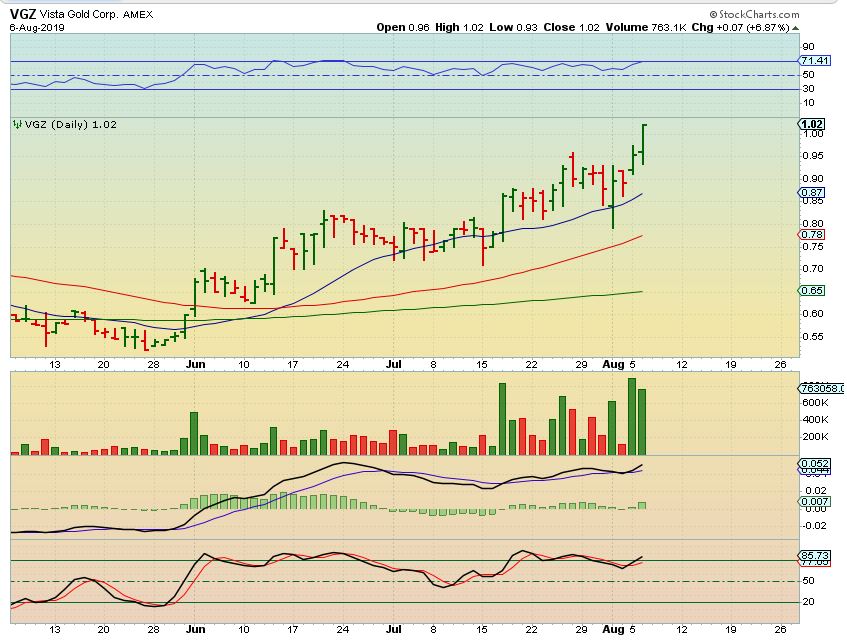This screenshot has height=641, width=847.
Task: Click the Open 0.96 value
Action: pyautogui.click(x=402, y=28)
